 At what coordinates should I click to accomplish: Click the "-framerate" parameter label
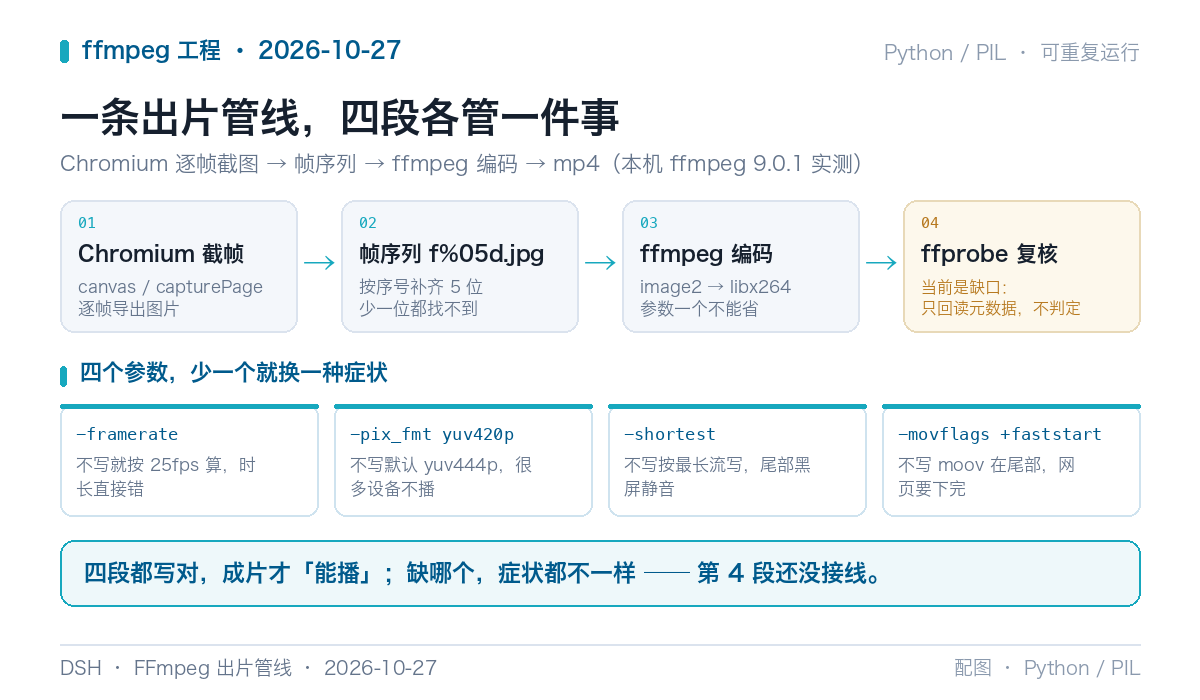(x=127, y=434)
